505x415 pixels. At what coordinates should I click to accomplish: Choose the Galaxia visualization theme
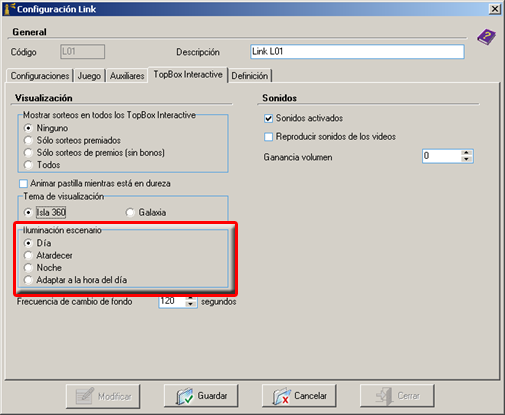coord(130,212)
